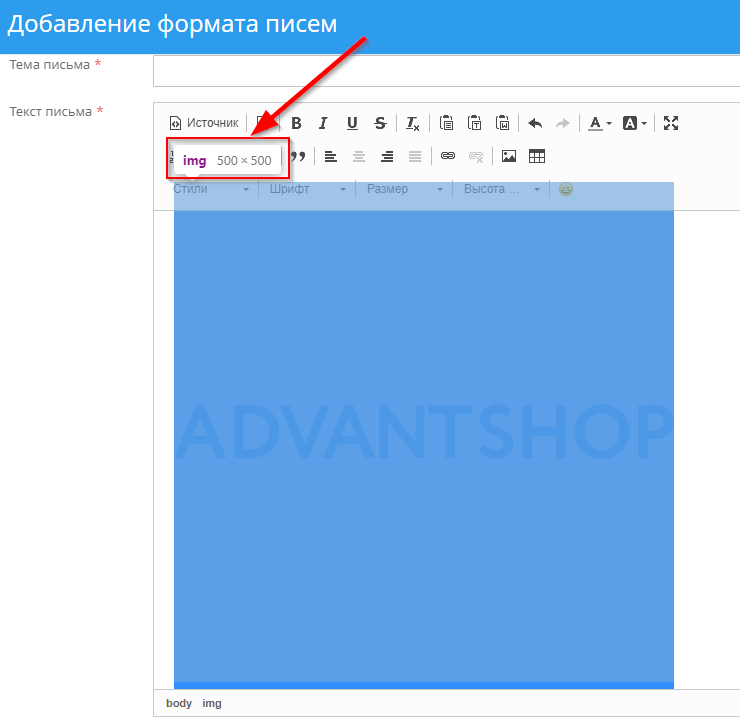Switch to Источник source view
Viewport: 740px width, 717px height.
[x=204, y=123]
